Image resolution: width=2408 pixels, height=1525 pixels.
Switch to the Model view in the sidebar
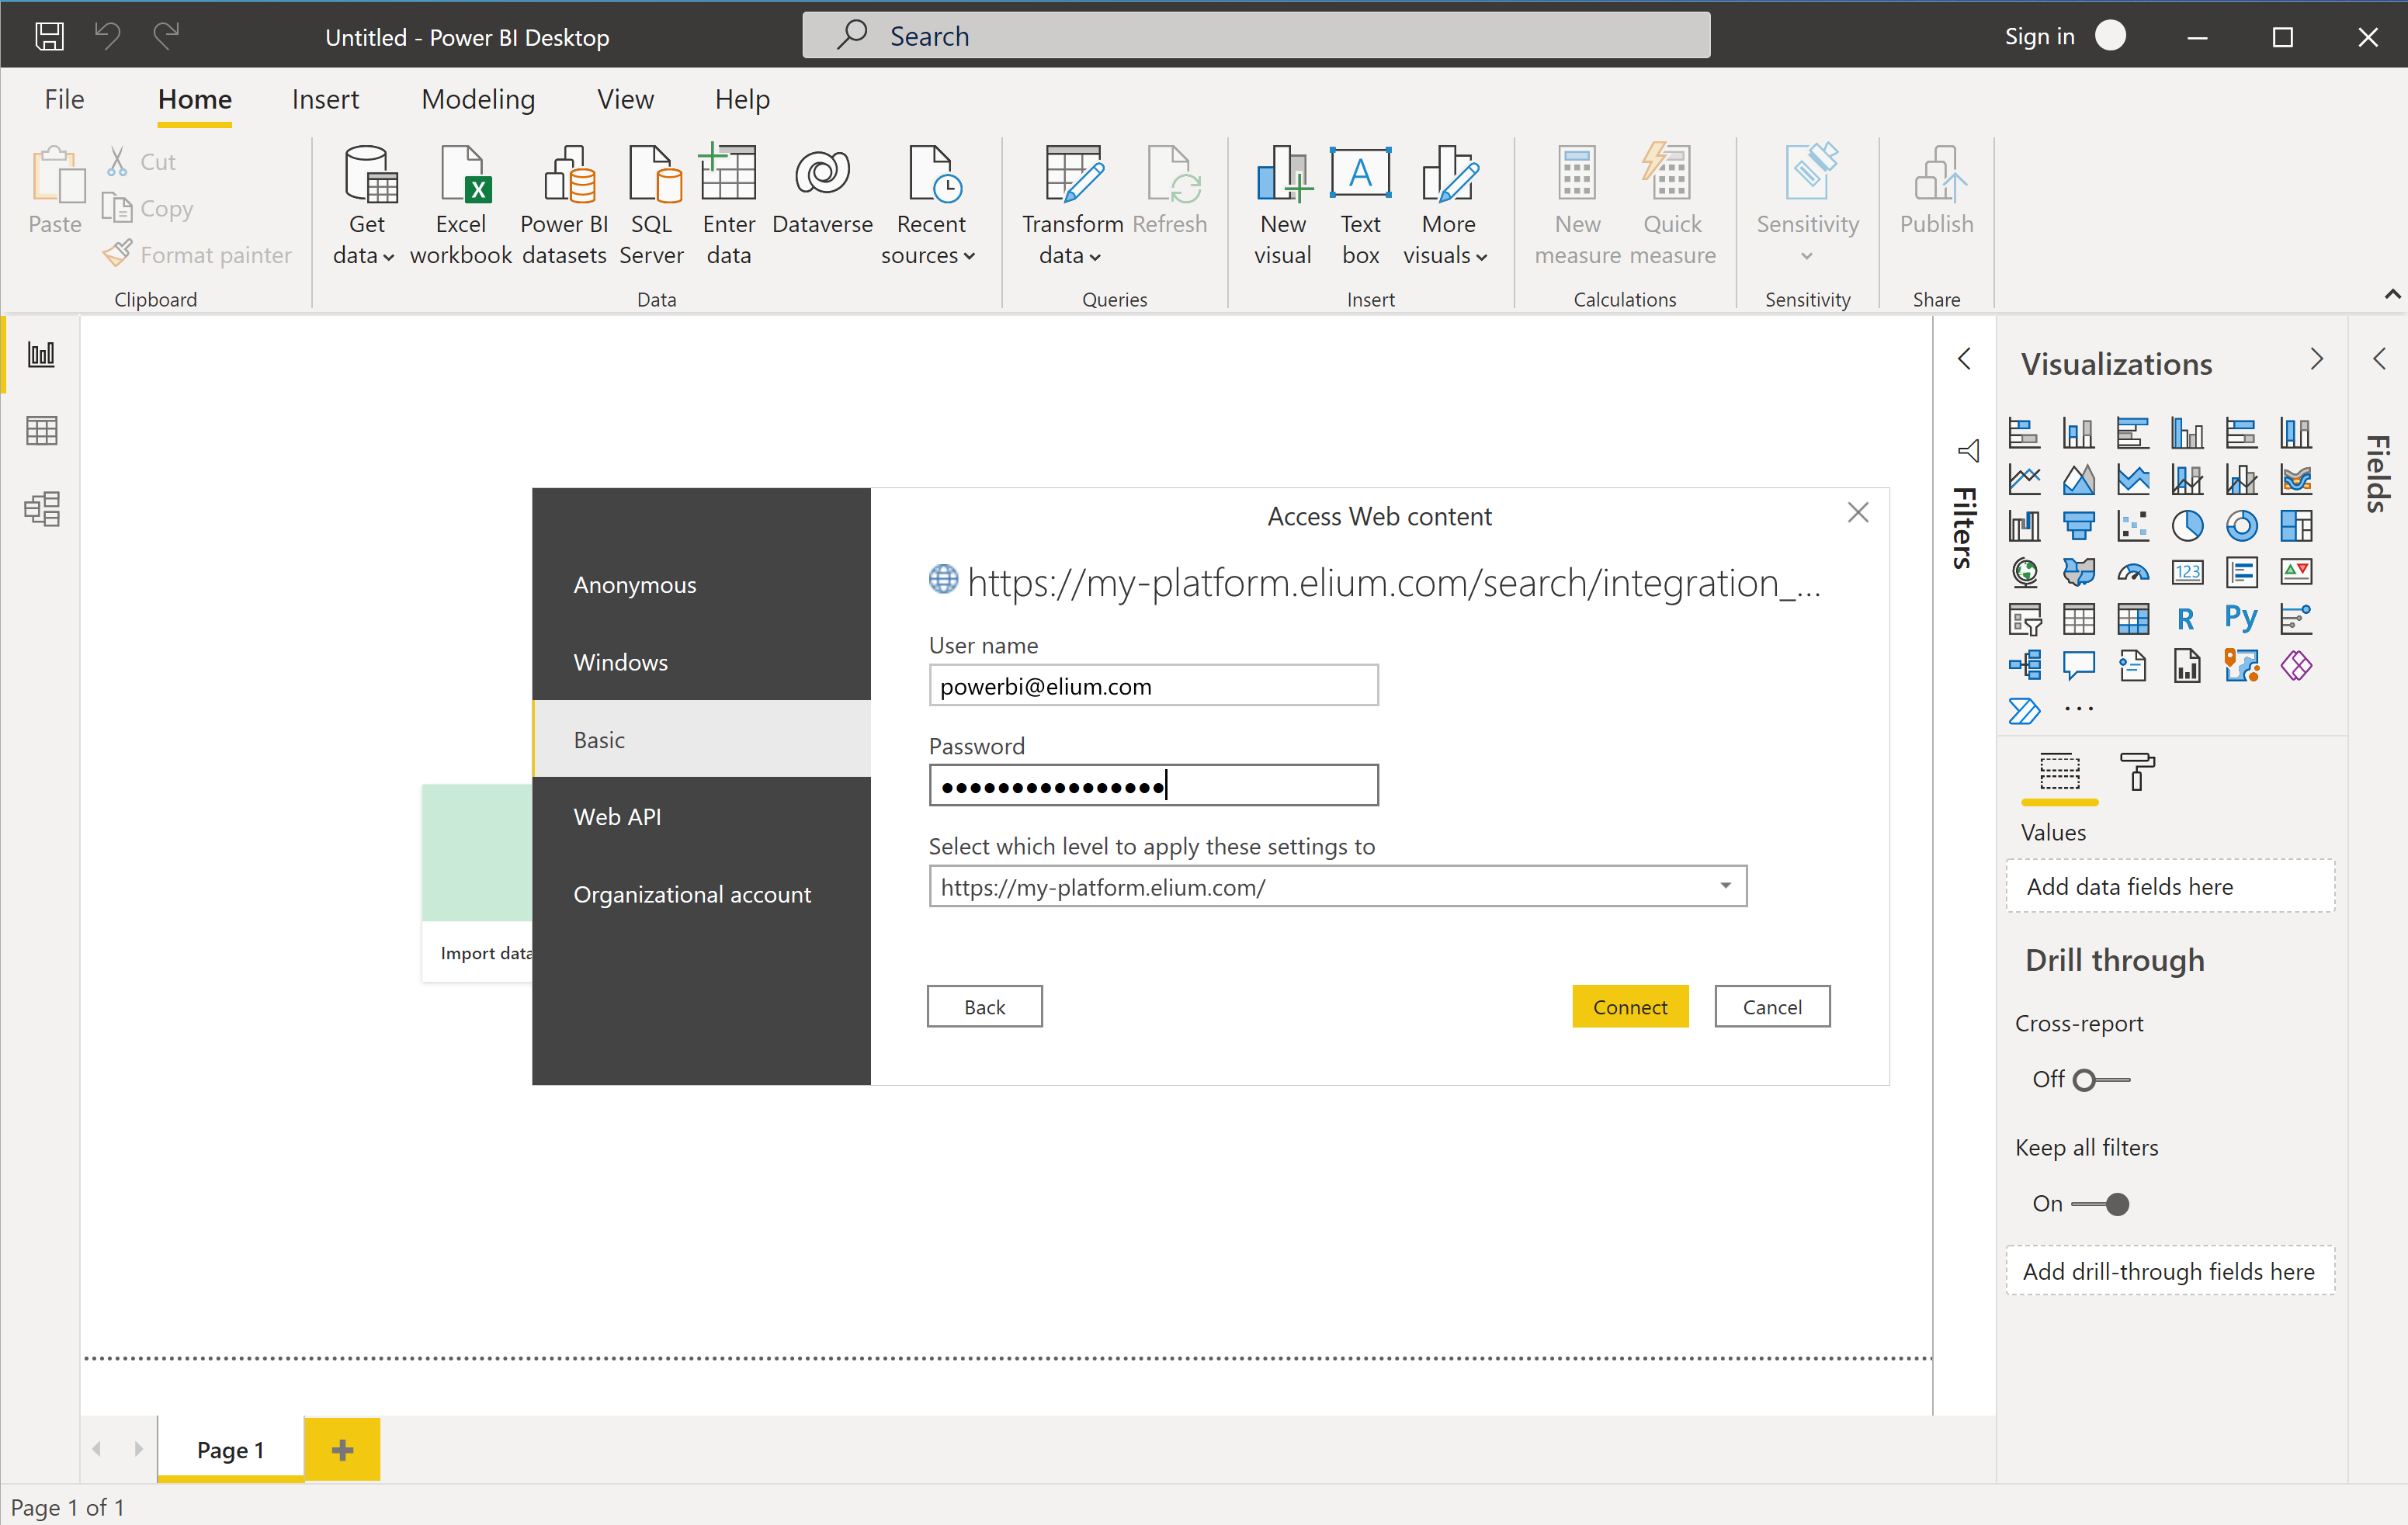coord(41,509)
